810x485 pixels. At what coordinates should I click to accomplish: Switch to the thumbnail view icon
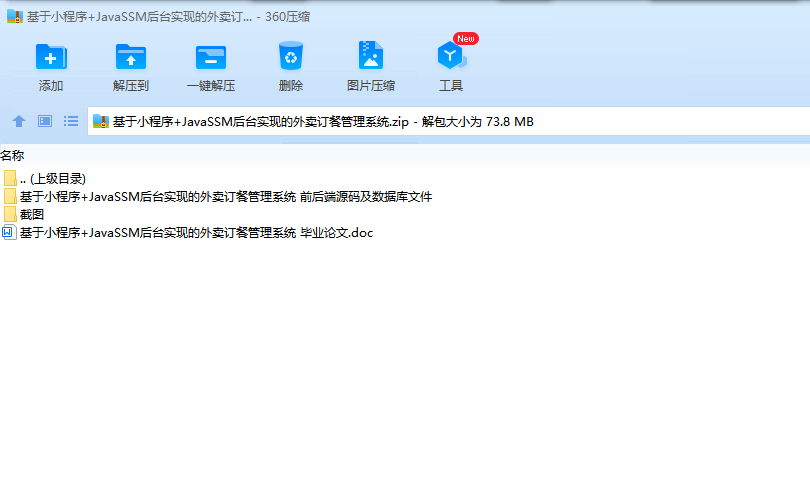tap(45, 121)
